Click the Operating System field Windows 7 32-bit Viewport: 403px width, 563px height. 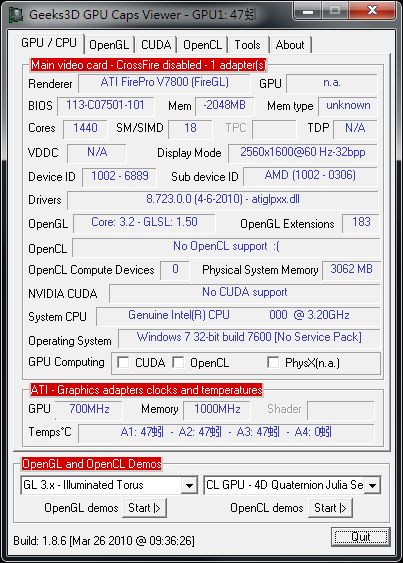(249, 338)
